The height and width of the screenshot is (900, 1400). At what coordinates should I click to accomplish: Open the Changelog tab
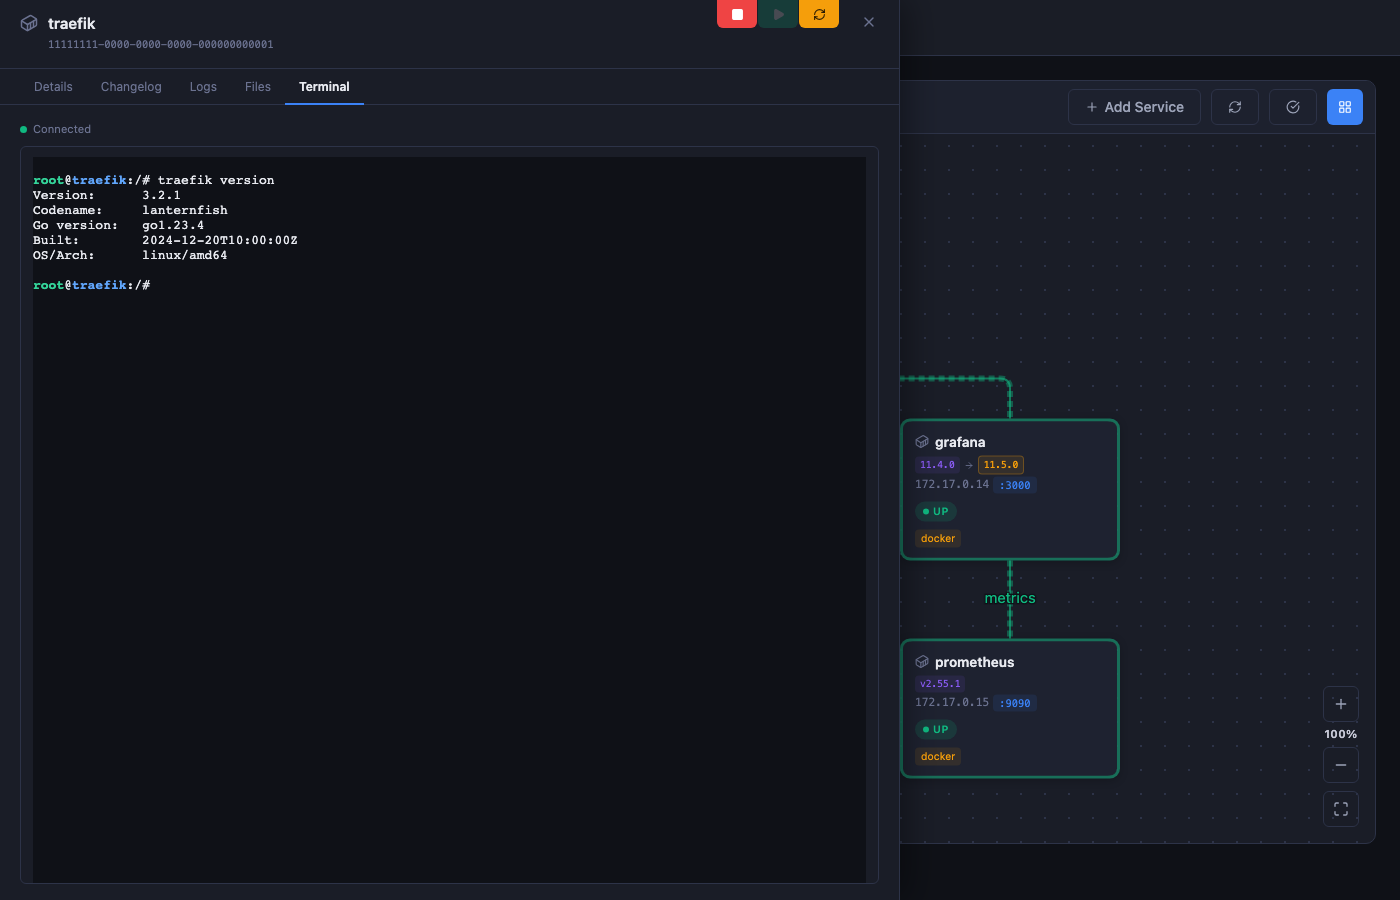[131, 87]
